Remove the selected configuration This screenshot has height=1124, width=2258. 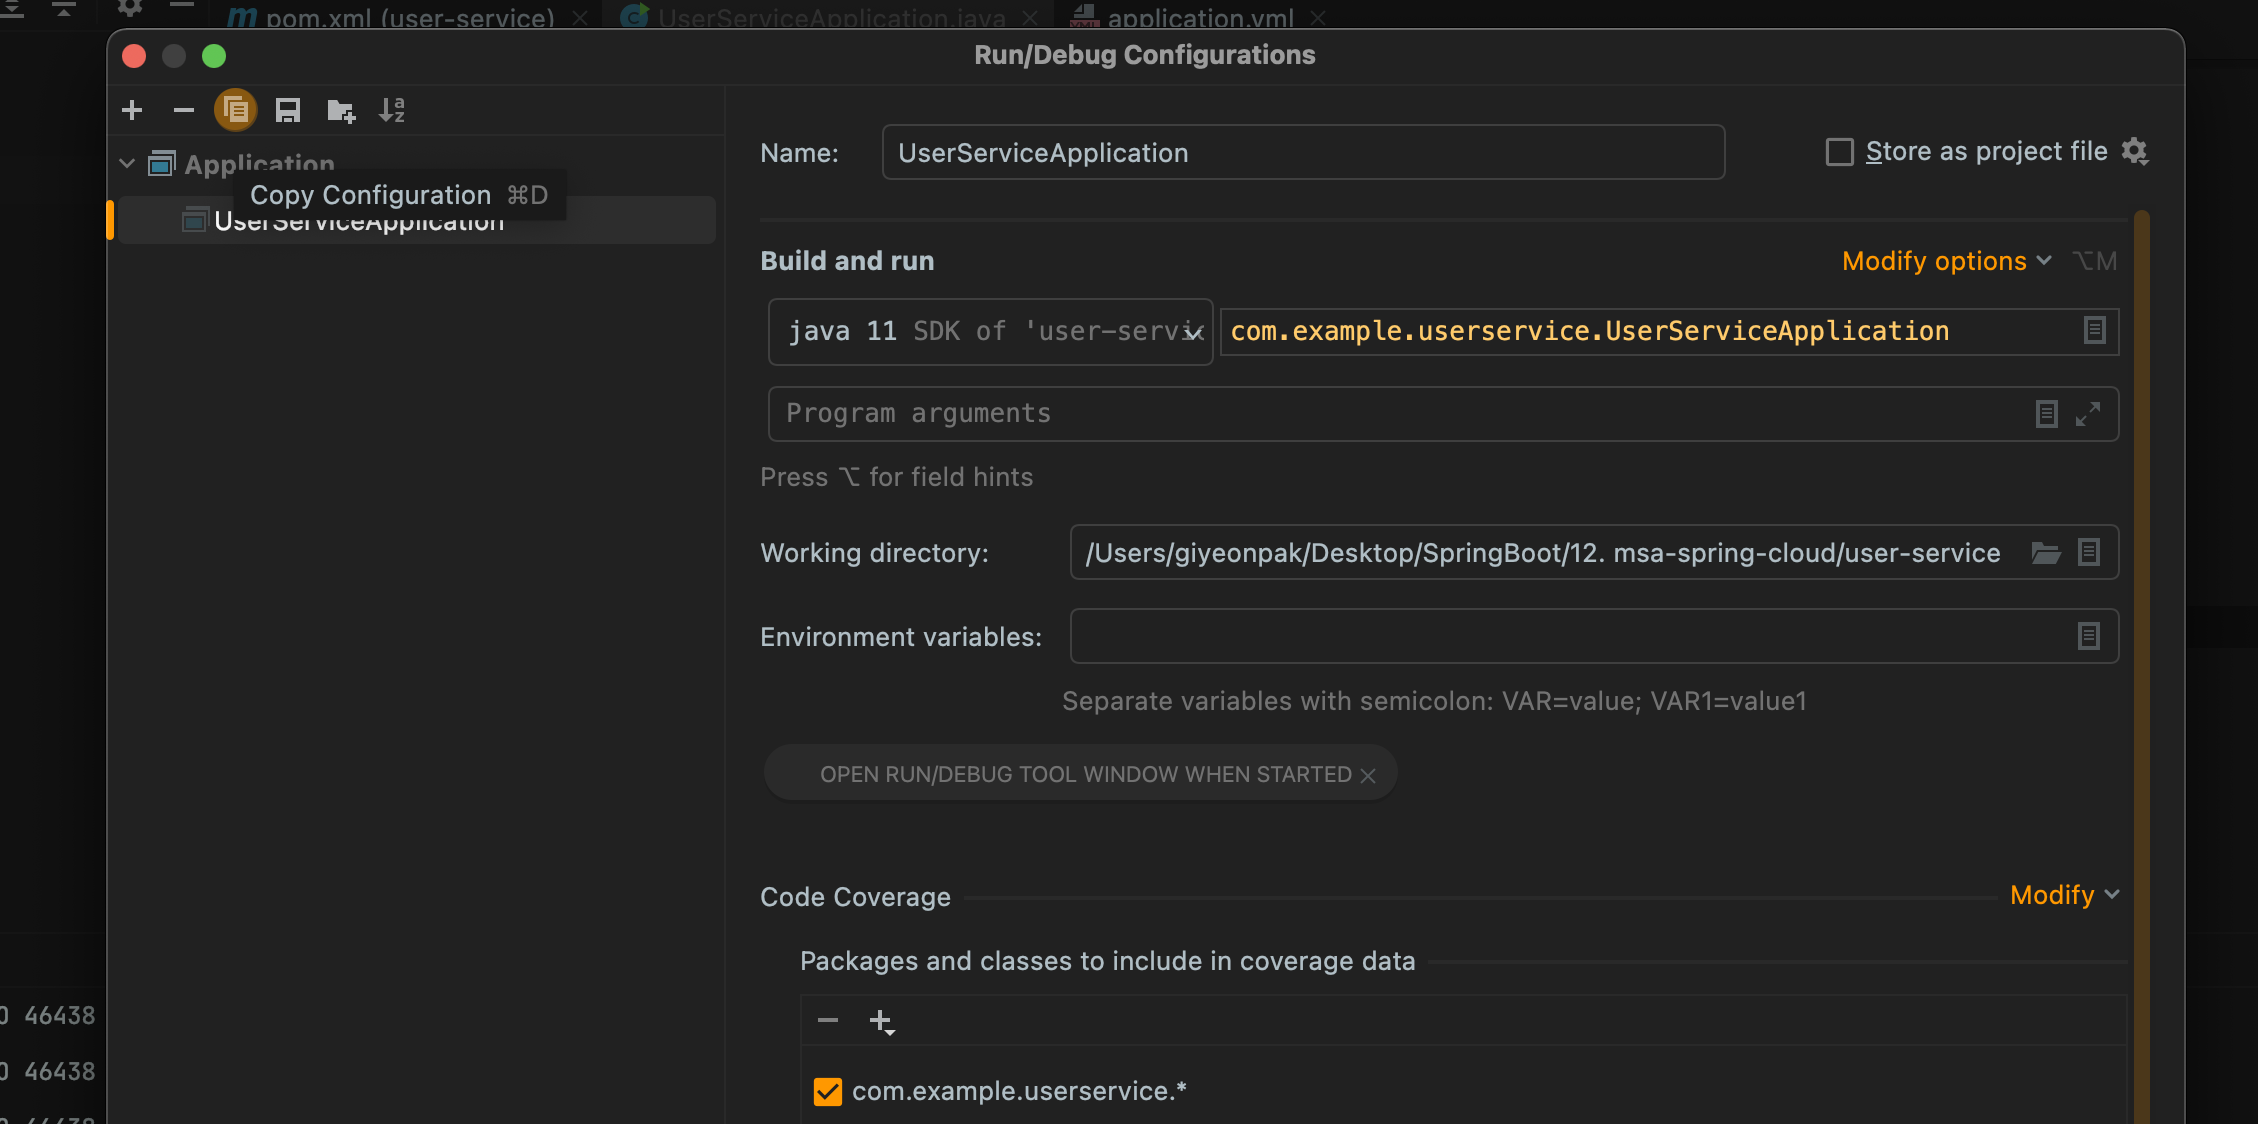point(183,110)
